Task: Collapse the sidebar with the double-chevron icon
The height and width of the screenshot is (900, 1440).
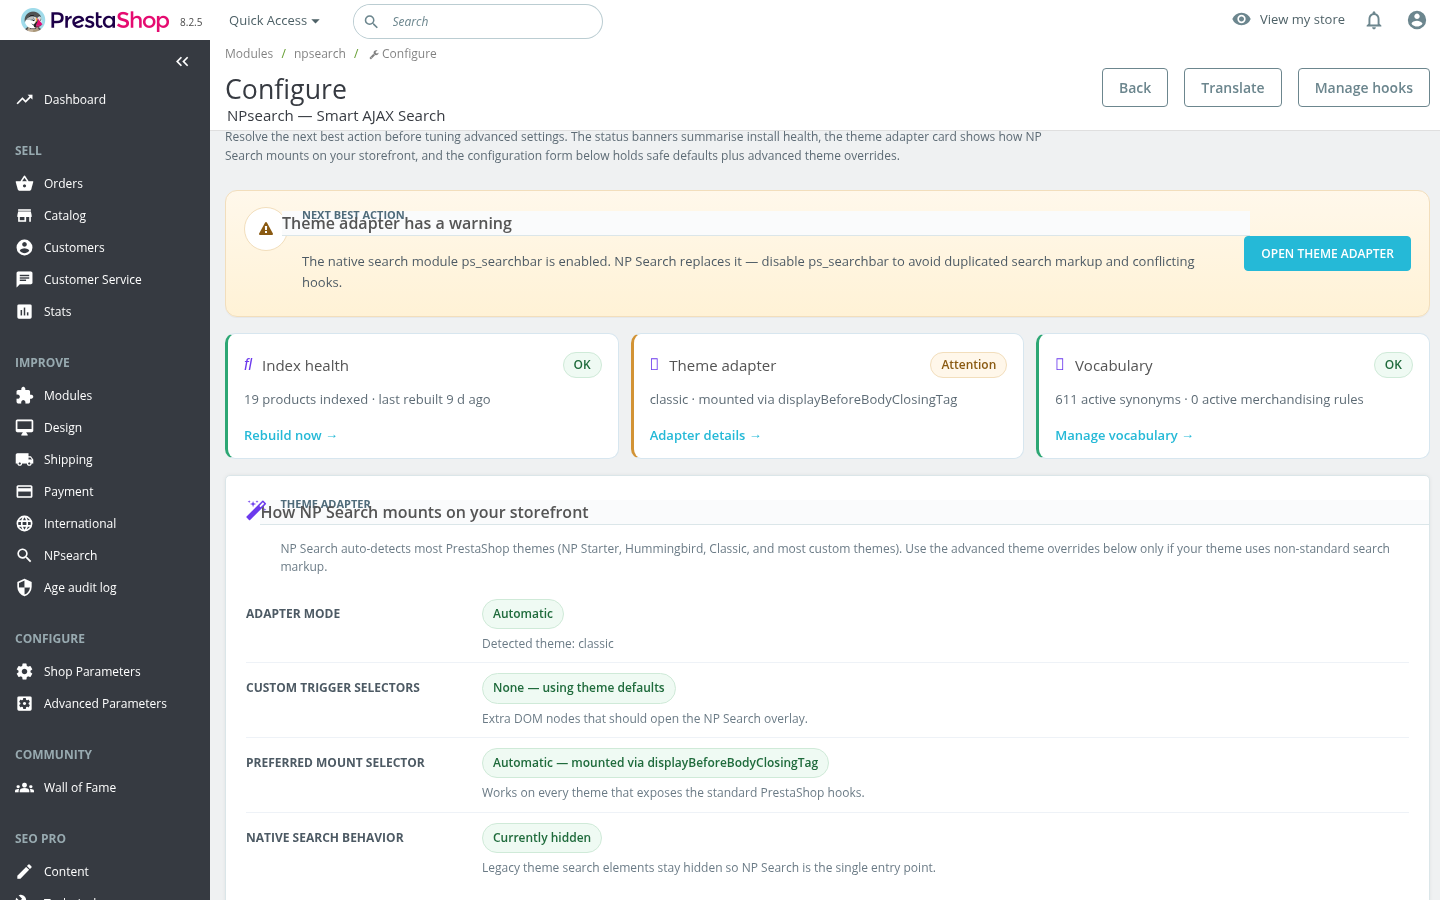Action: click(182, 62)
